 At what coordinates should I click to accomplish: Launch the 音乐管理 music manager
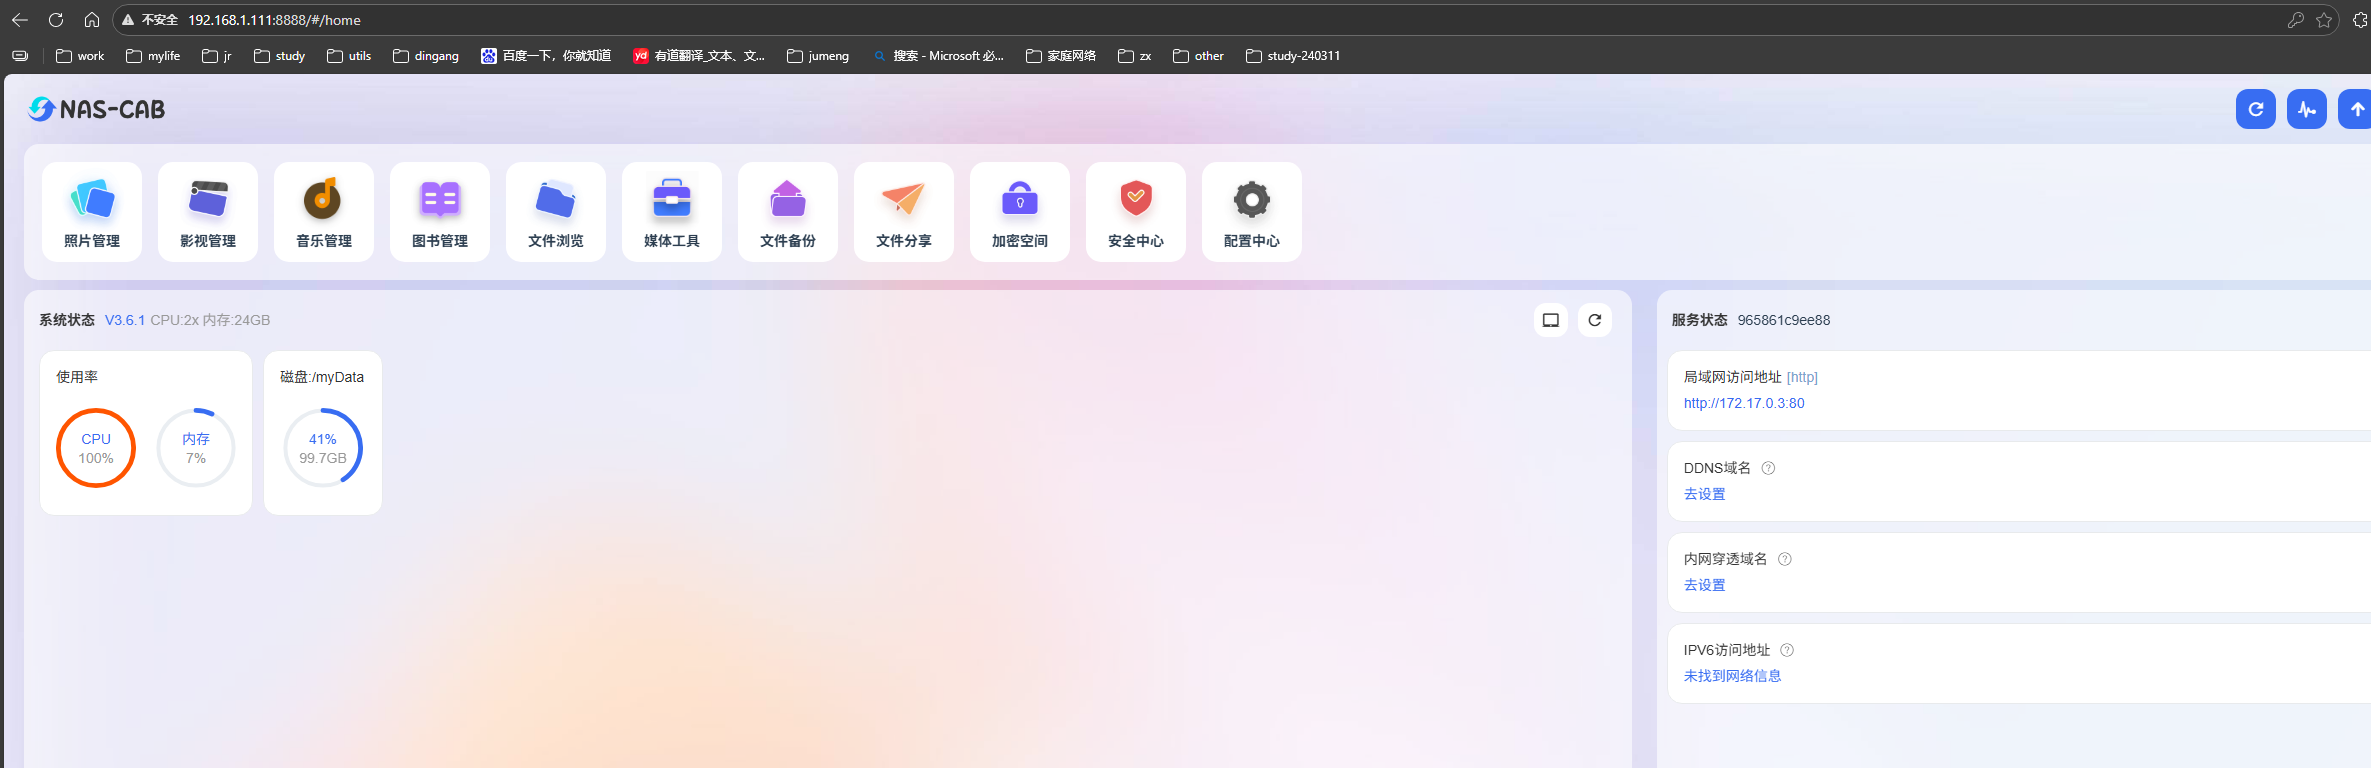[324, 212]
